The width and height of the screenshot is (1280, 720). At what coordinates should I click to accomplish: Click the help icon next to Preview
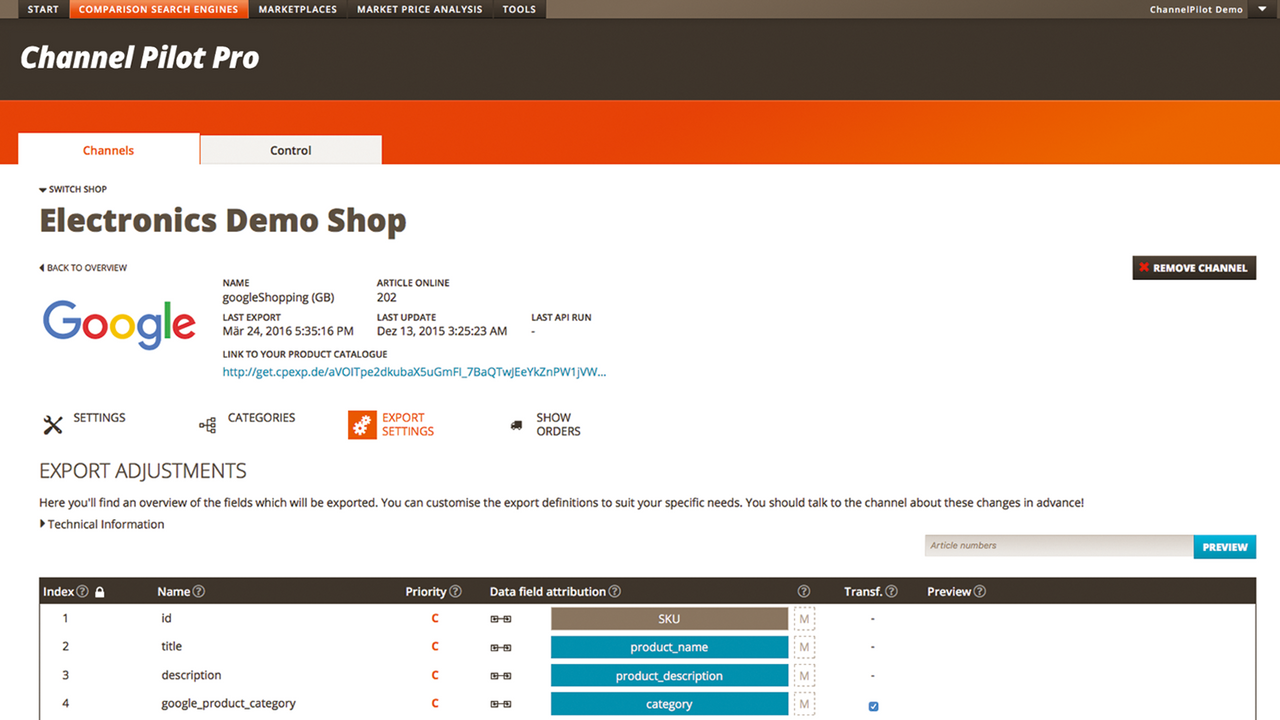pyautogui.click(x=980, y=592)
